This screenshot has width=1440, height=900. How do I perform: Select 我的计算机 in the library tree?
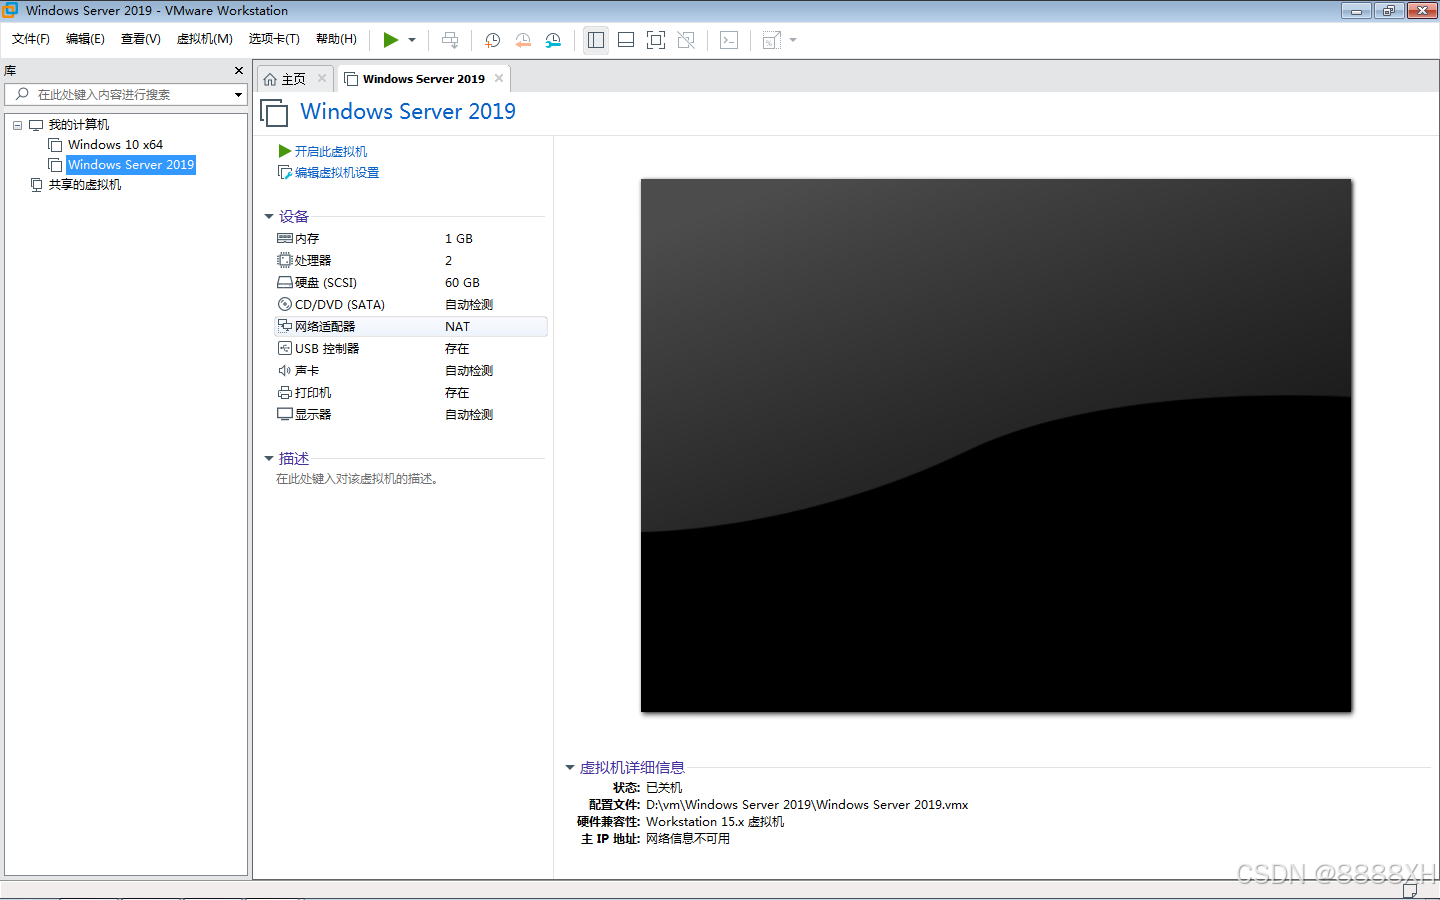79,125
